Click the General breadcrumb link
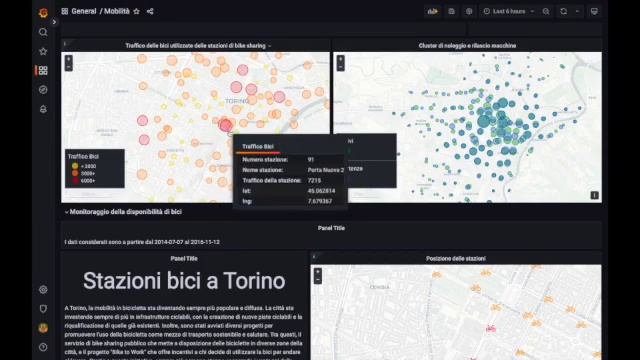 click(84, 11)
